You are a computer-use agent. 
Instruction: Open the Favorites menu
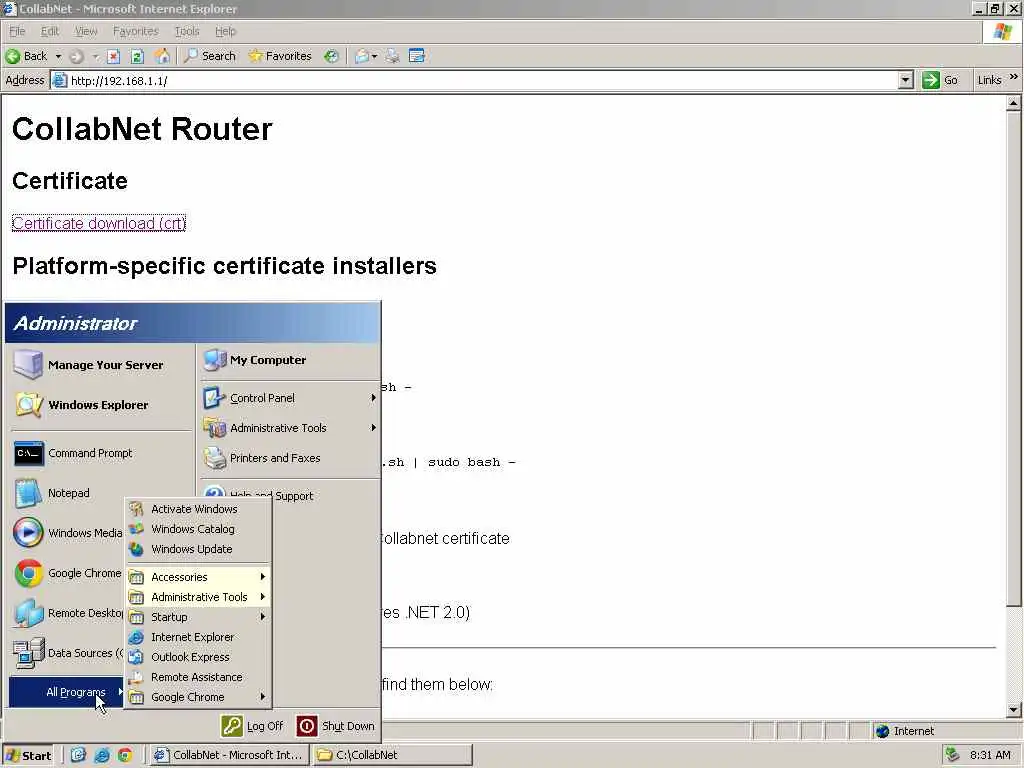click(x=136, y=31)
